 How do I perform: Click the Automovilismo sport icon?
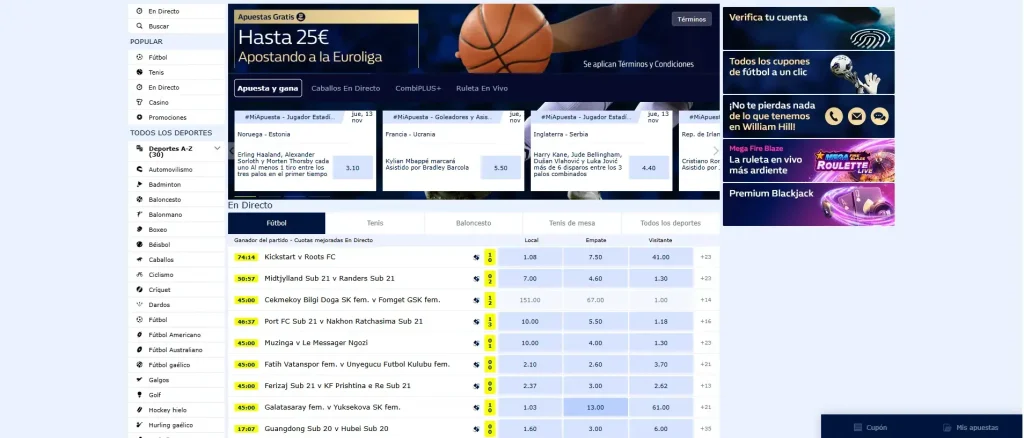[139, 169]
